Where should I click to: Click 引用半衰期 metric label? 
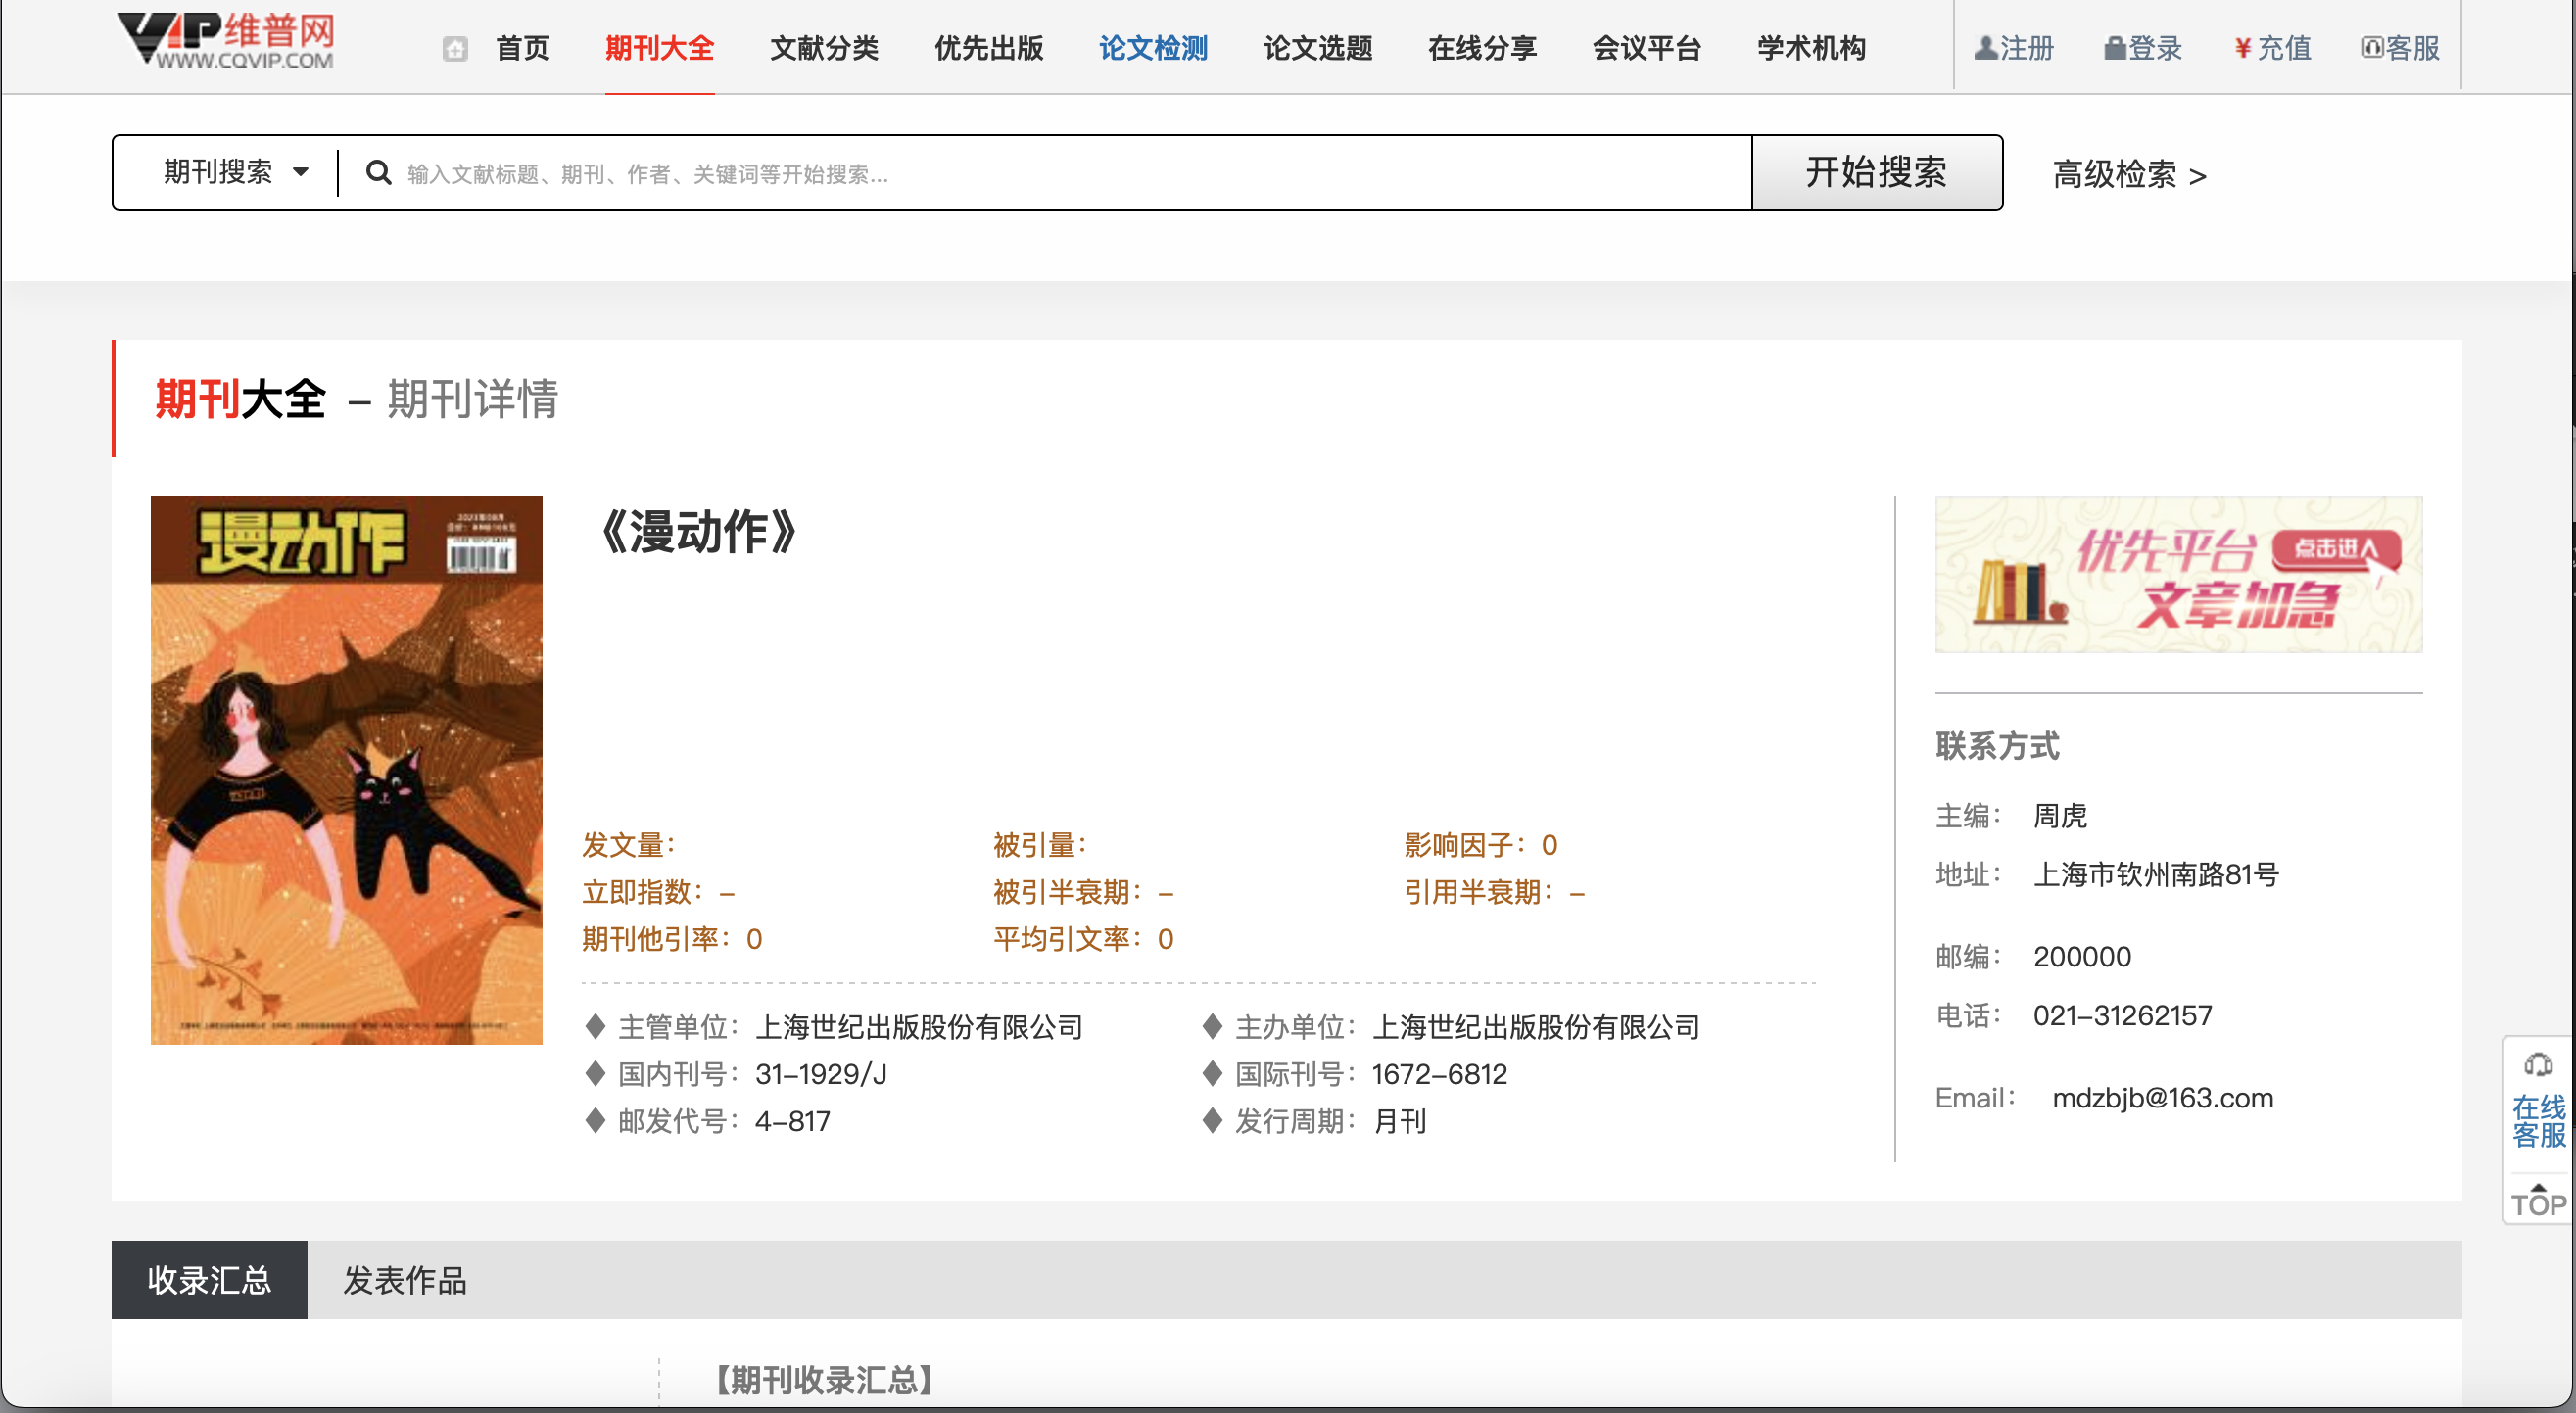click(x=1479, y=891)
